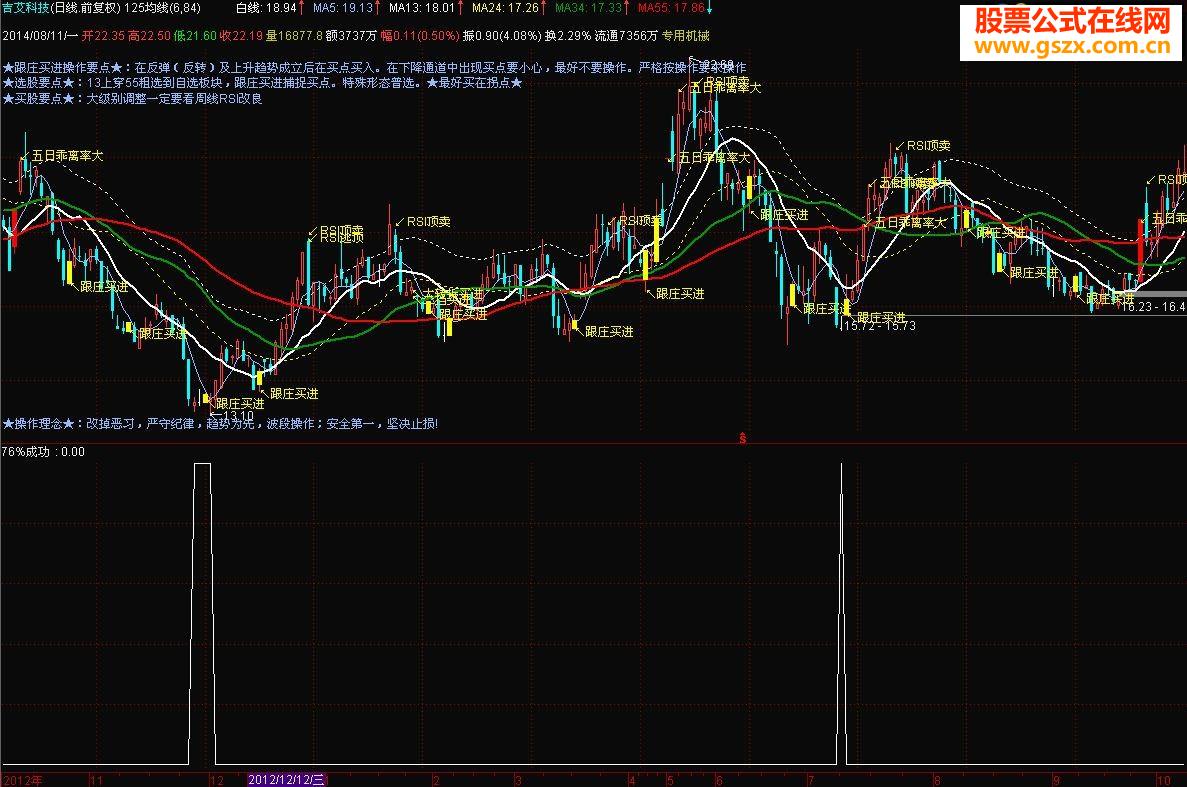The height and width of the screenshot is (787, 1187).
Task: Click the 白线: 18.94 value
Action: (x=266, y=8)
